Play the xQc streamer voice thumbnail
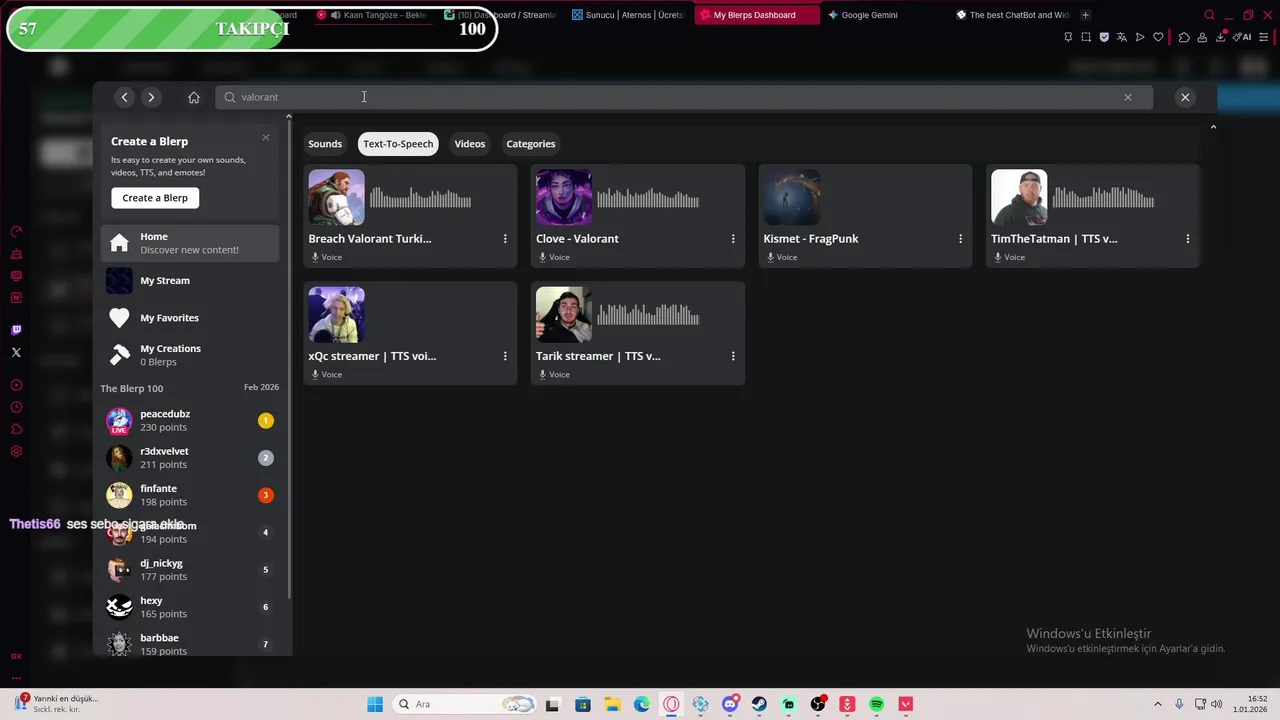1280x720 pixels. click(337, 314)
